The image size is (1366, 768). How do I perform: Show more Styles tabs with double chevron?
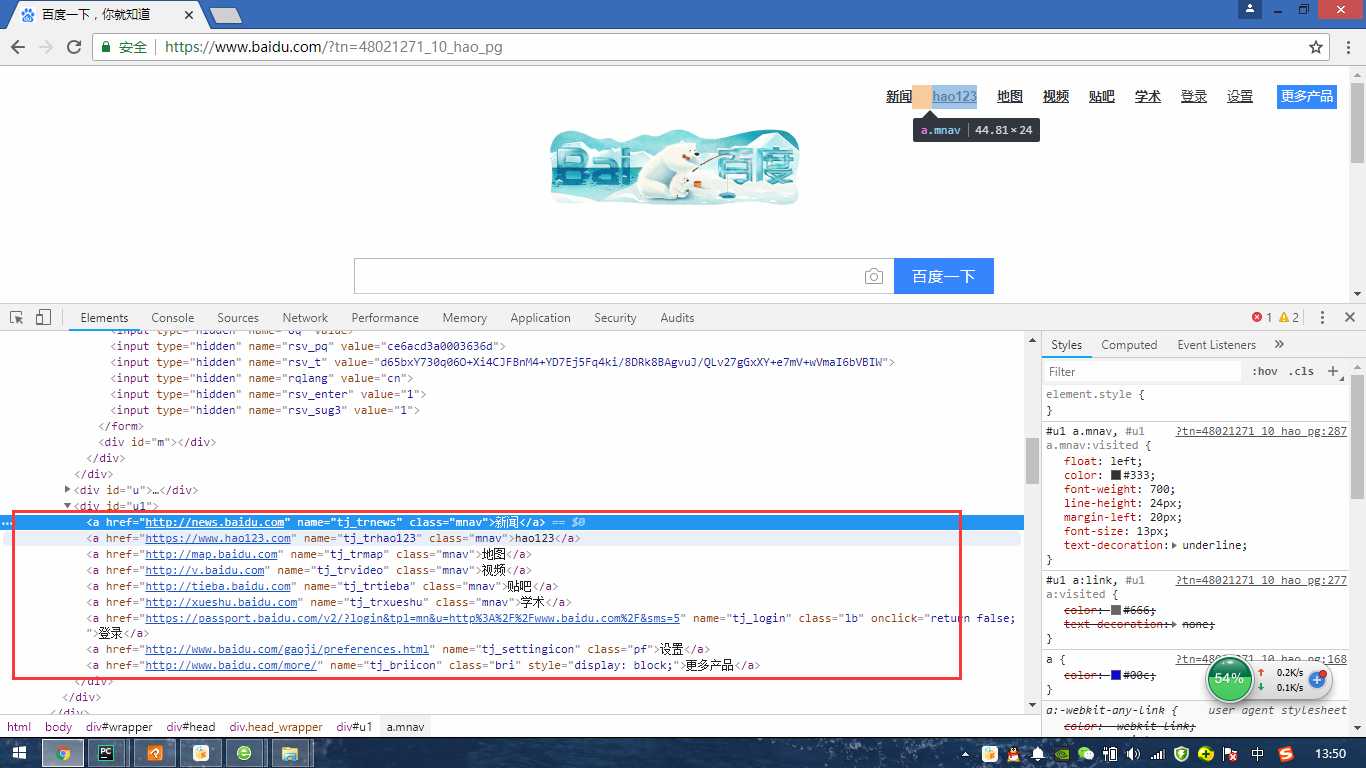tap(1280, 345)
